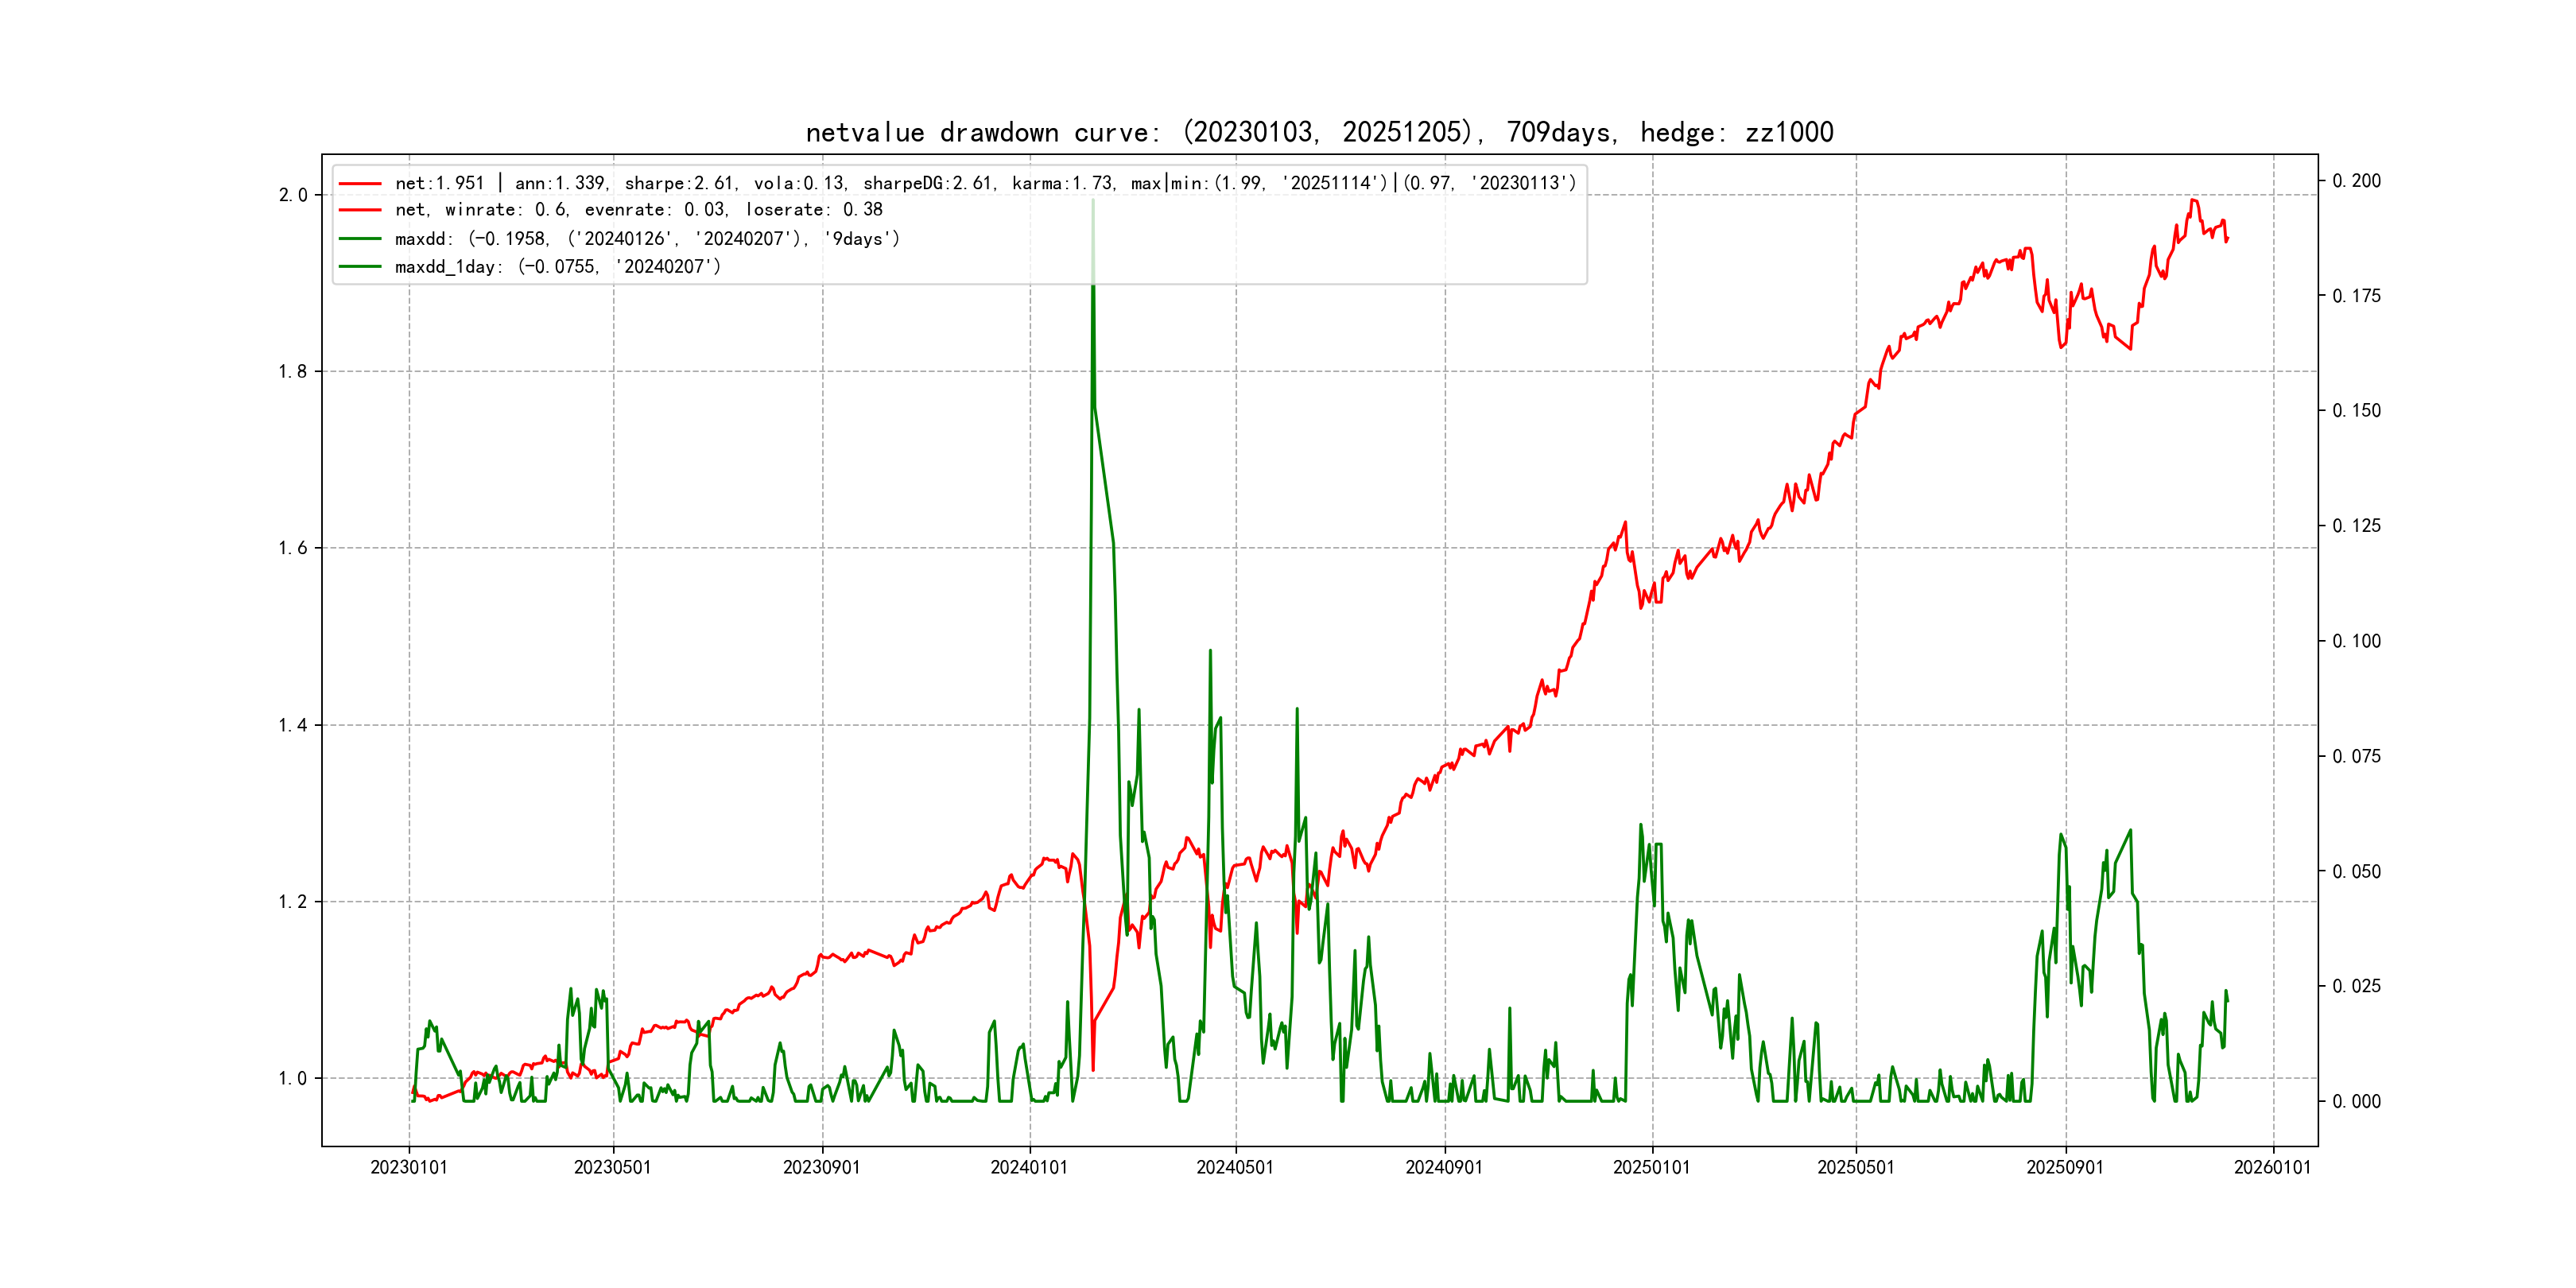Click the 1.0 left y-axis label
Viewport: 2576px width, 1288px height.
293,1078
